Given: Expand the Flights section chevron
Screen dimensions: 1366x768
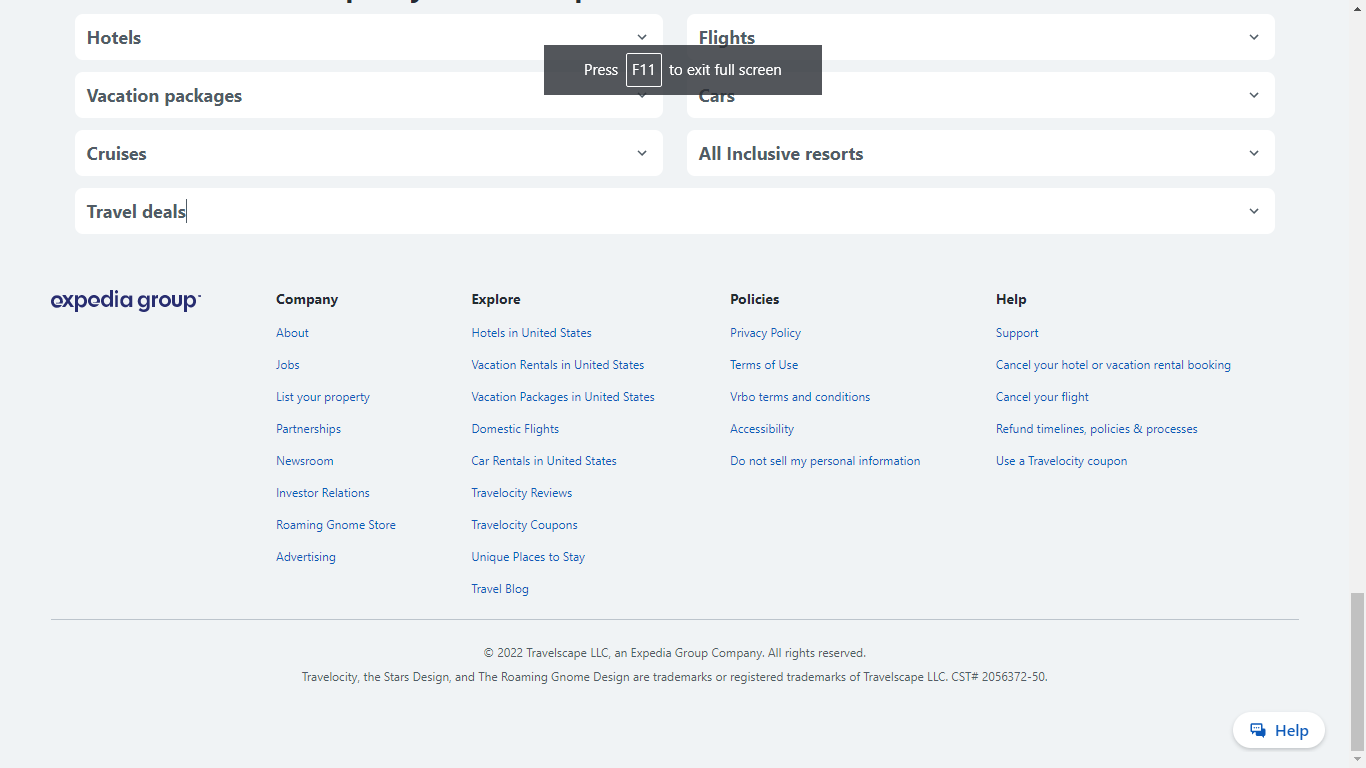Looking at the screenshot, I should [1254, 37].
